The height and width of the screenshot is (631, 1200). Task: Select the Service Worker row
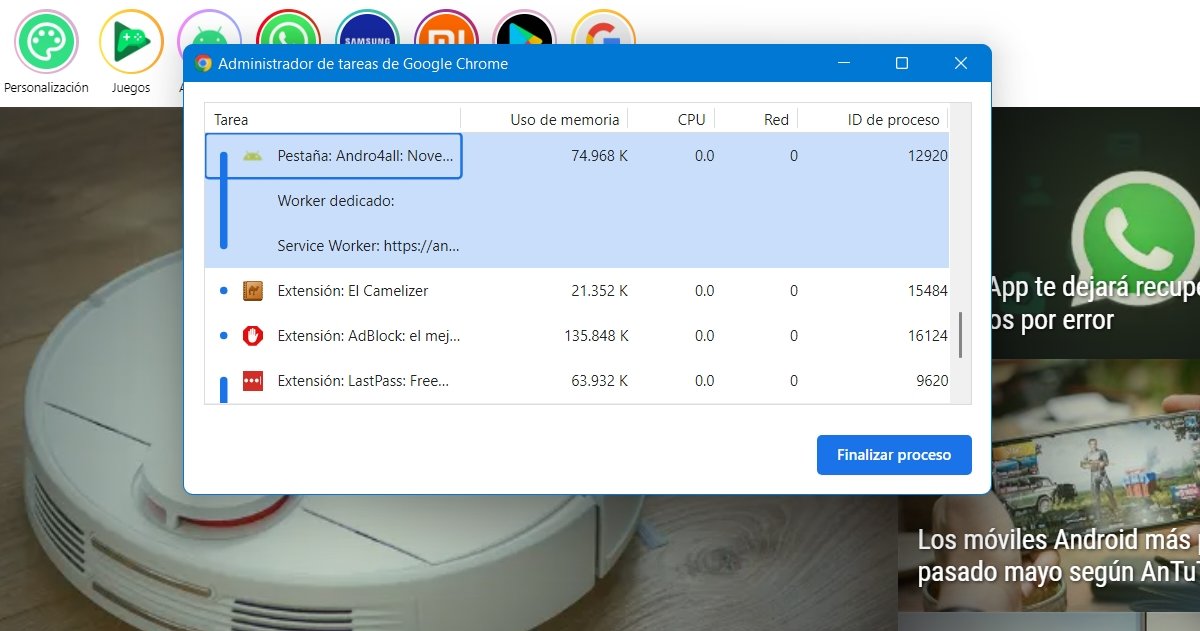[x=577, y=246]
